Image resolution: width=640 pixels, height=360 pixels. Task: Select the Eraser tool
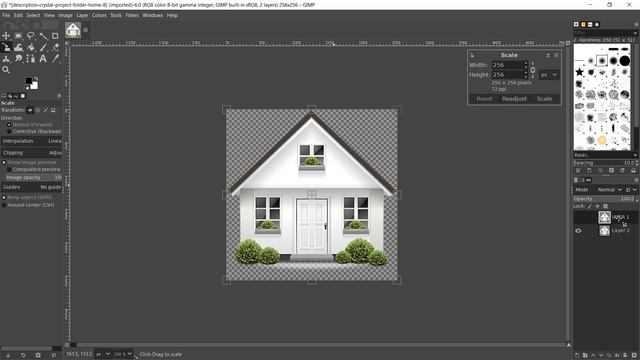pyautogui.click(x=55, y=47)
